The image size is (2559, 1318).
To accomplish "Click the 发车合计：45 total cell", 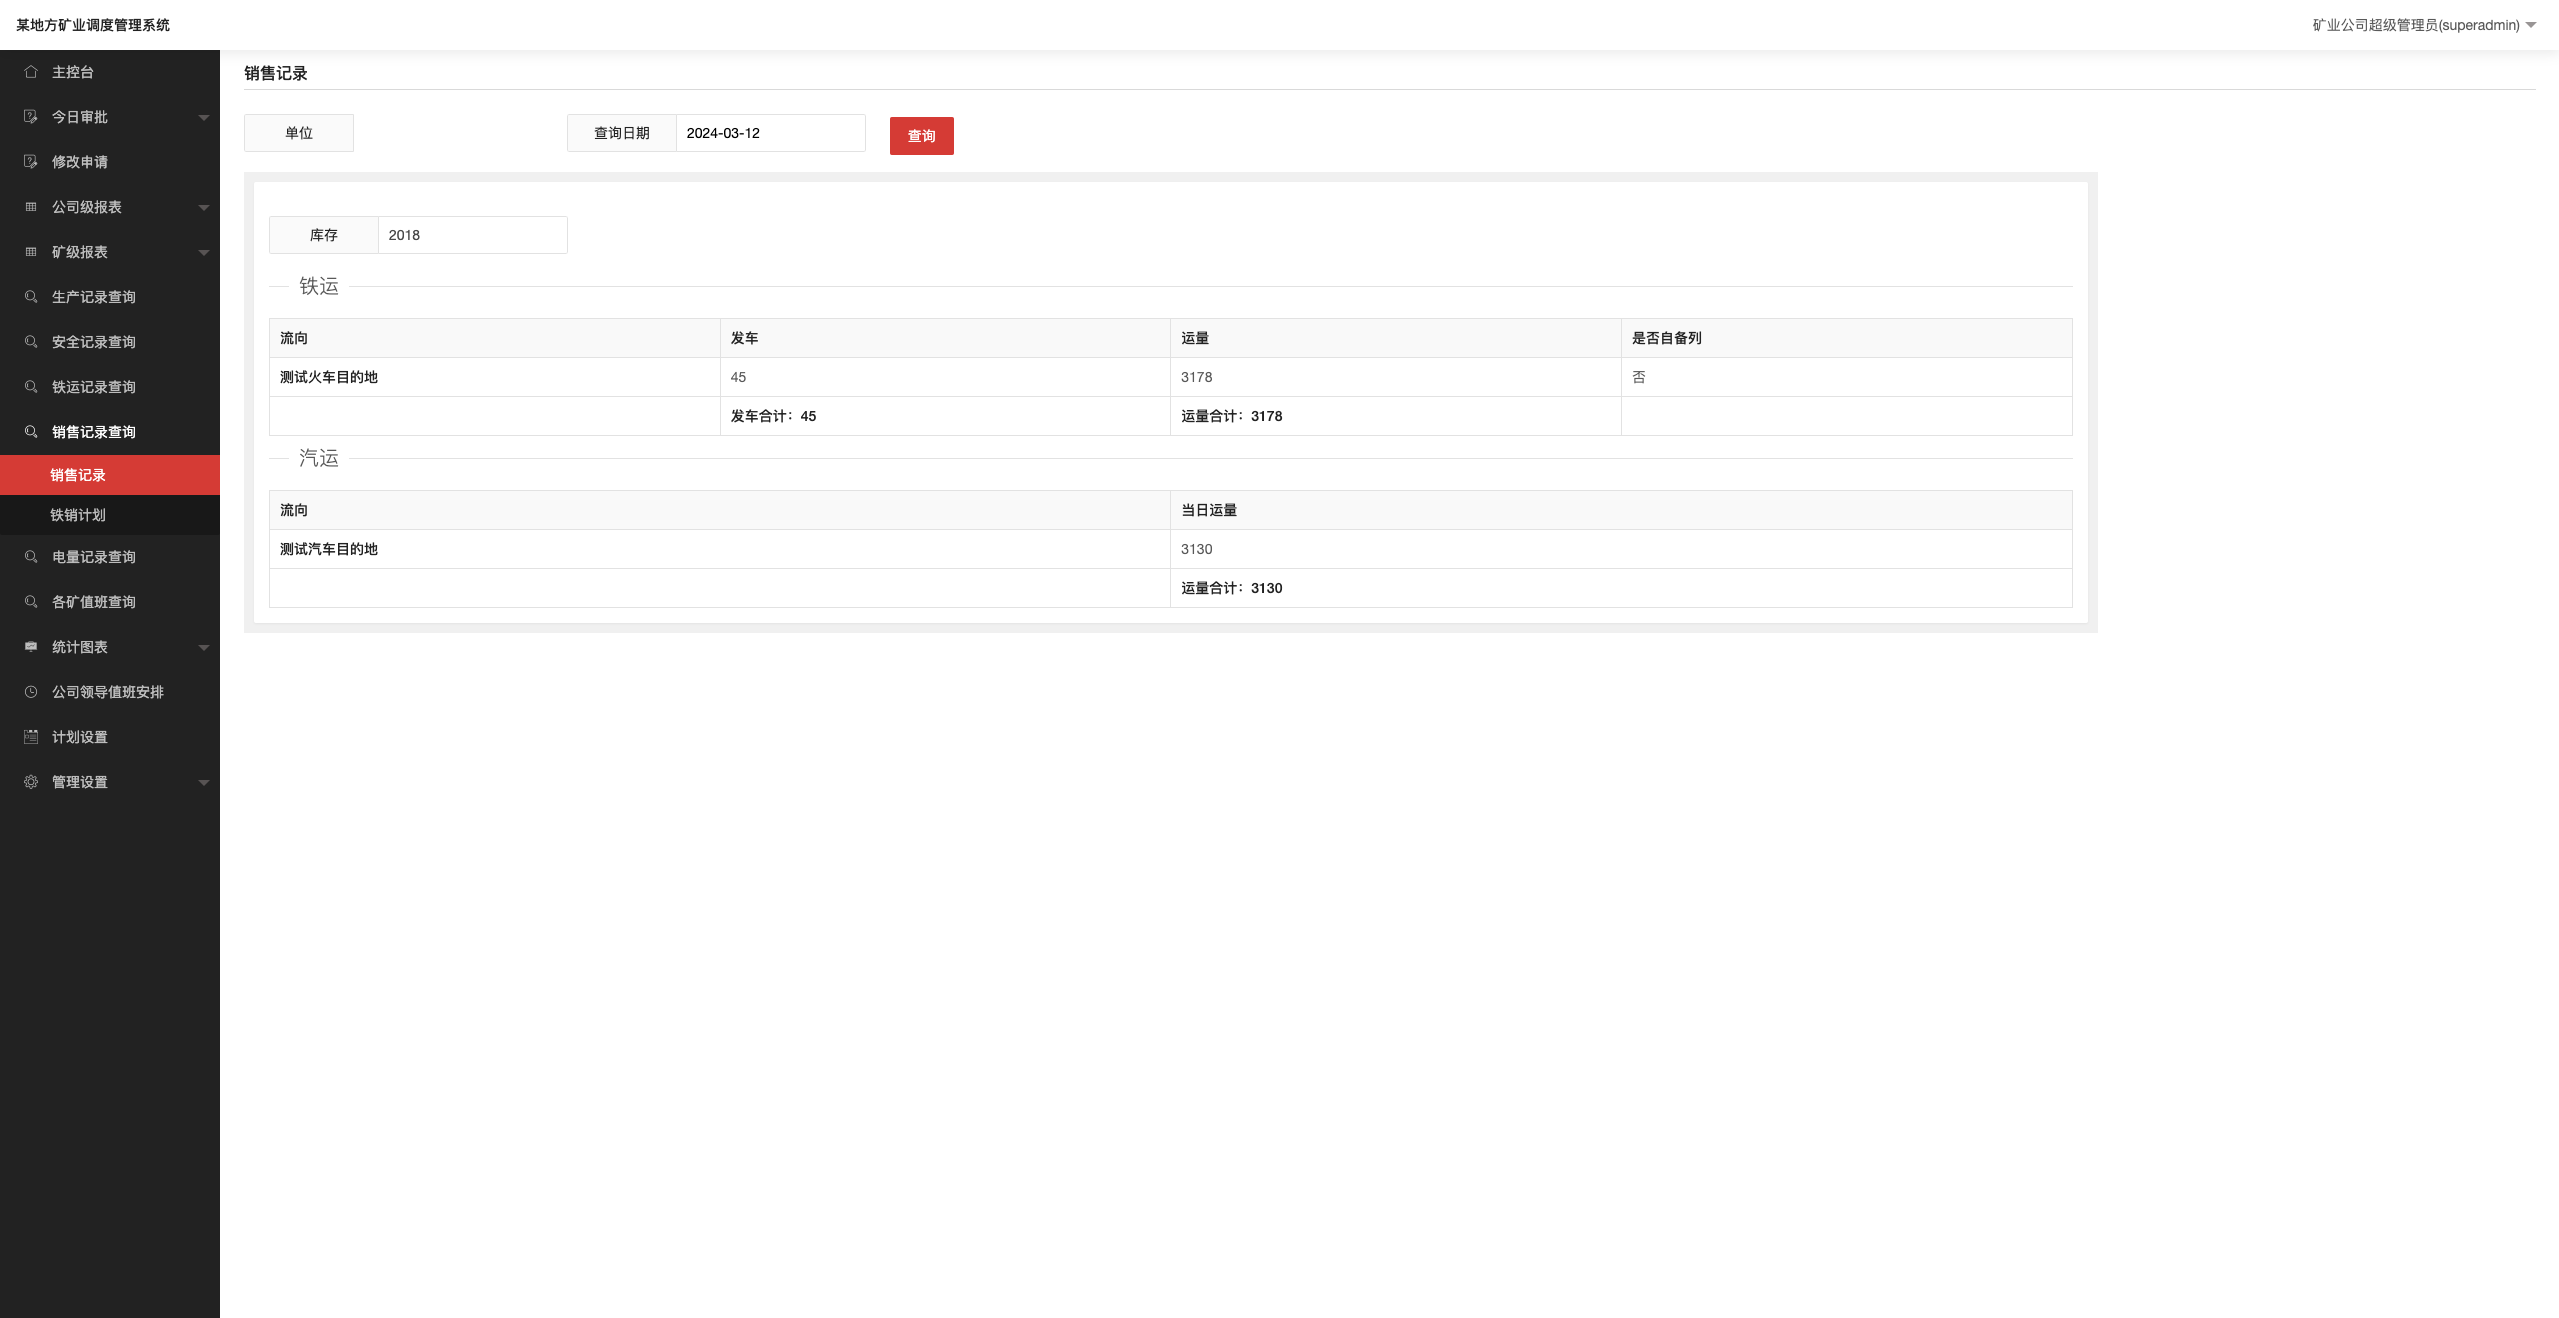I will [945, 416].
